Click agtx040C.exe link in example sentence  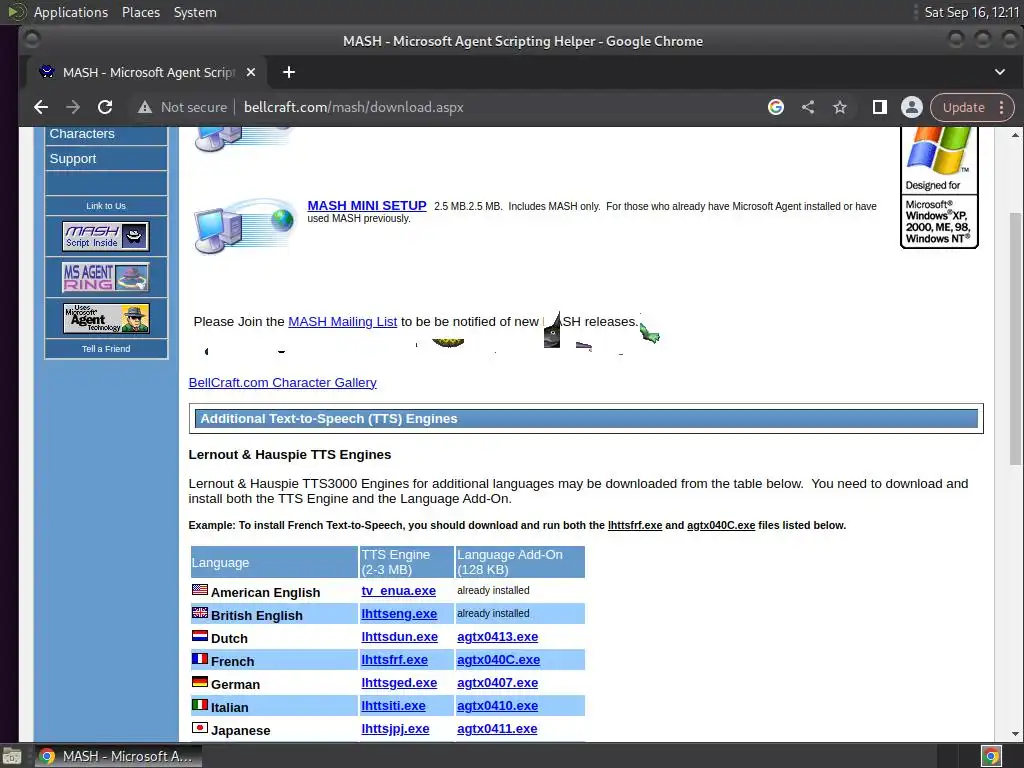[721, 526]
